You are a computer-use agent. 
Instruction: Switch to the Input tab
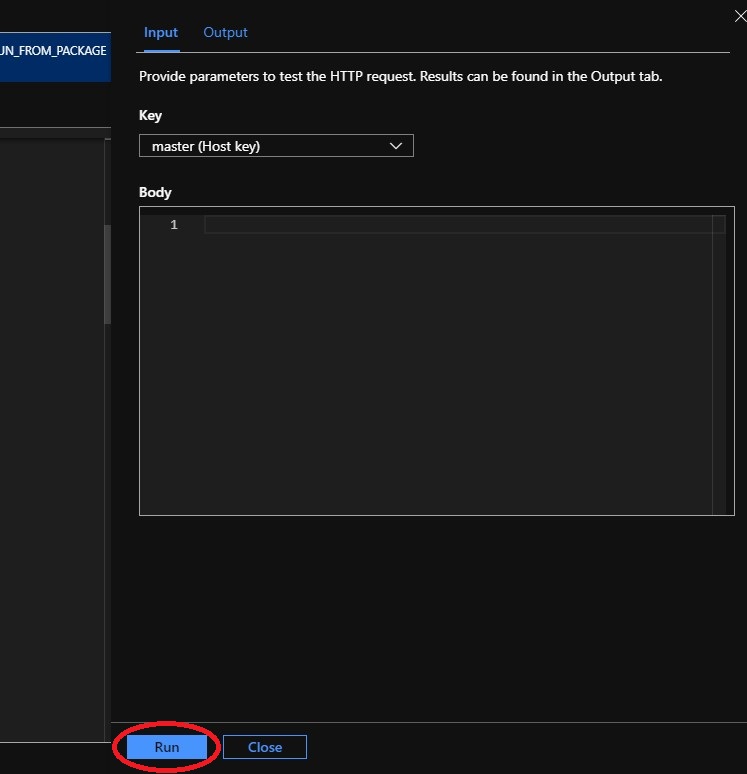[161, 33]
